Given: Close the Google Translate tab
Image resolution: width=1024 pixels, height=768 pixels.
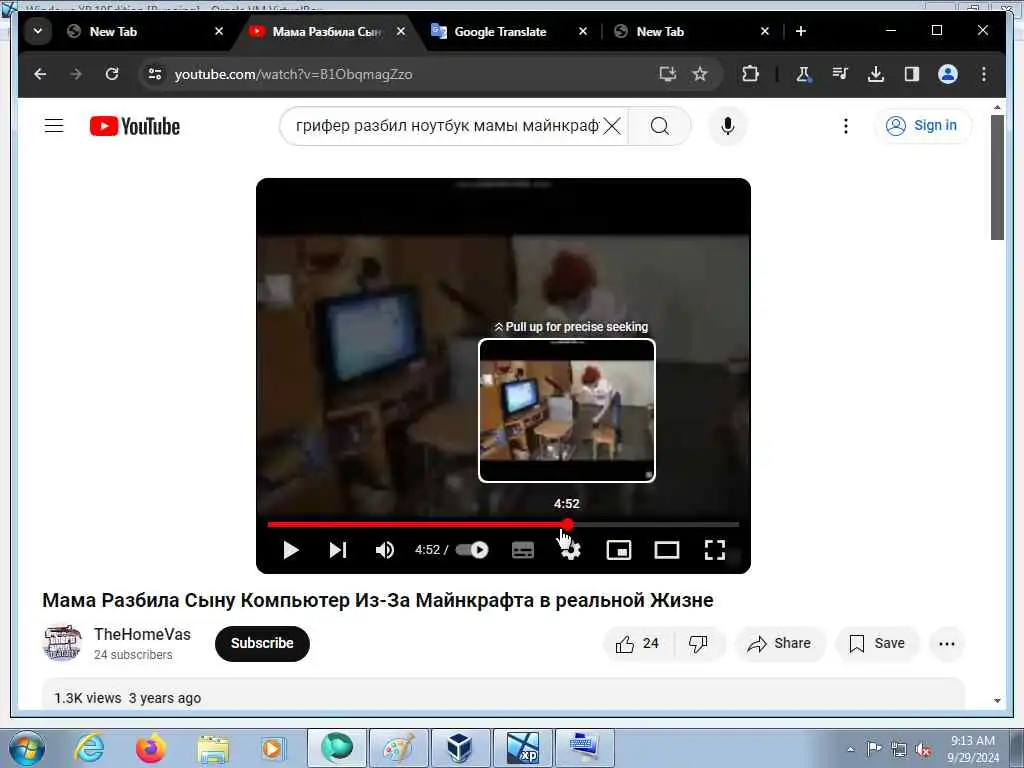Looking at the screenshot, I should tap(583, 31).
